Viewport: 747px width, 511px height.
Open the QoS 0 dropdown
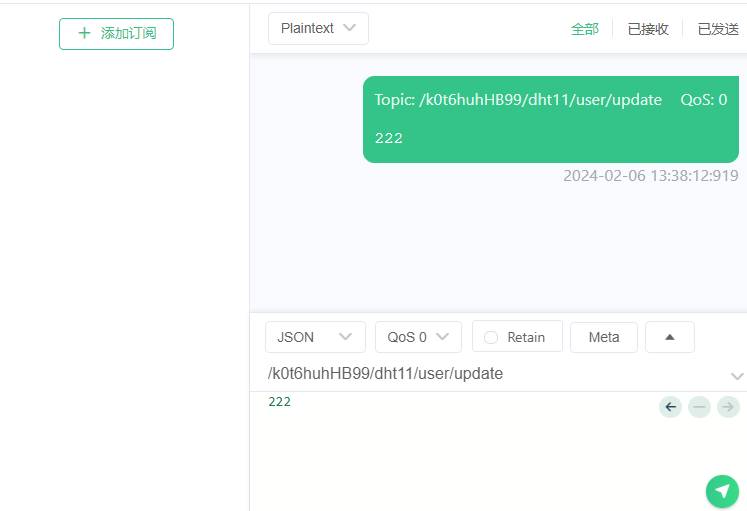pos(418,337)
